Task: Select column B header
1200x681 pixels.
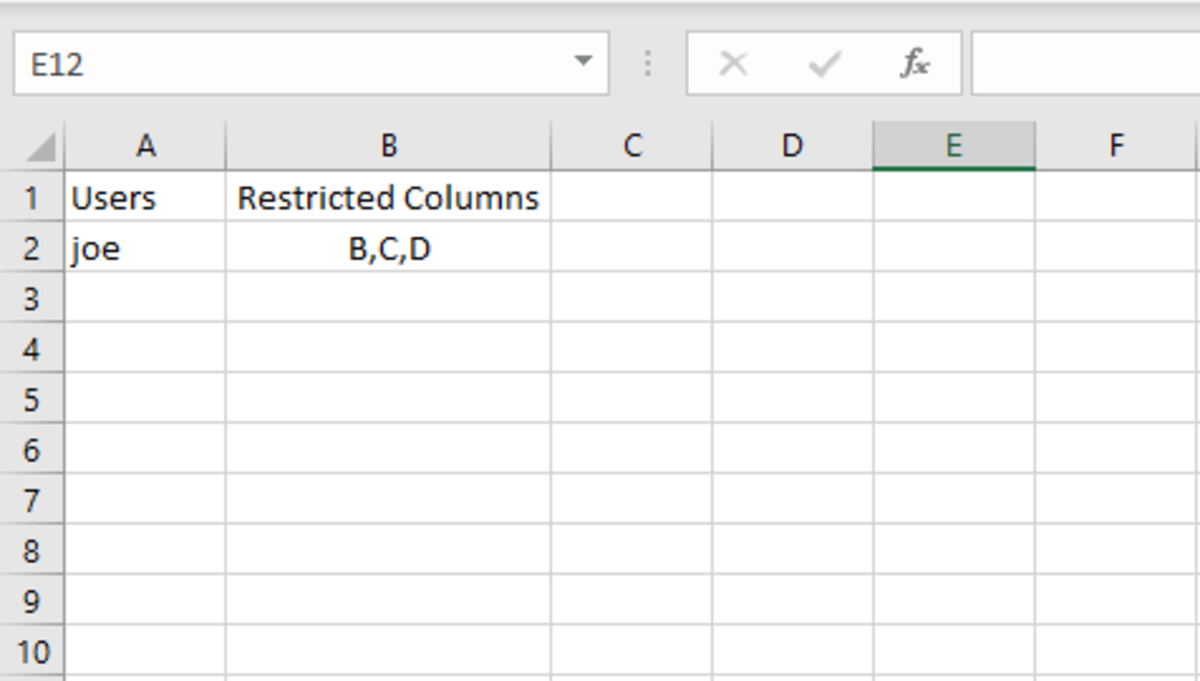Action: pyautogui.click(x=388, y=146)
